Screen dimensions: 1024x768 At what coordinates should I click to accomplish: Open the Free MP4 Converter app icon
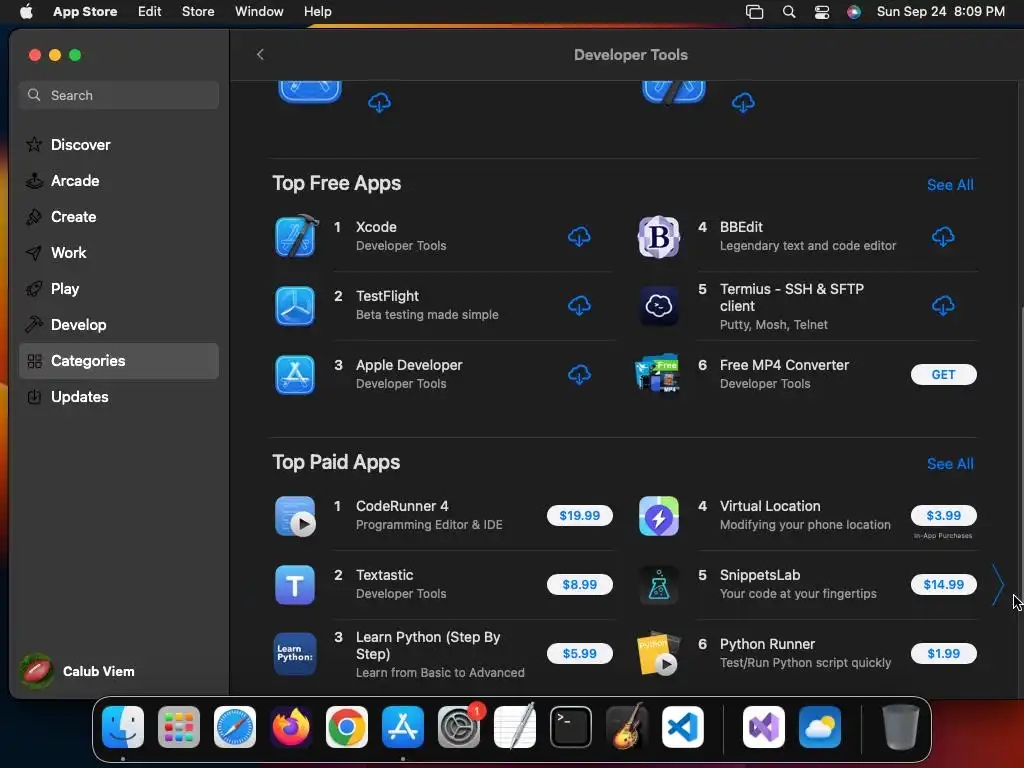tap(658, 374)
